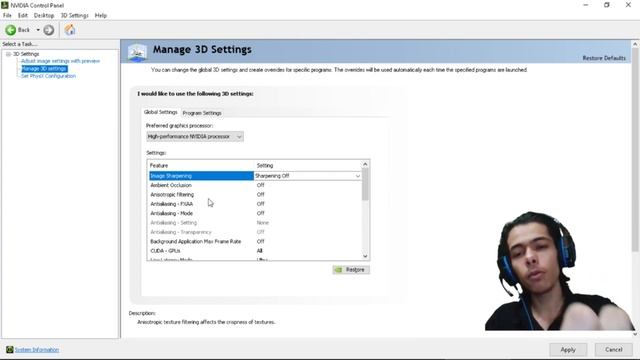This screenshot has height=360, width=640.
Task: Select the Antialiasing - Setting row
Action: pos(255,223)
